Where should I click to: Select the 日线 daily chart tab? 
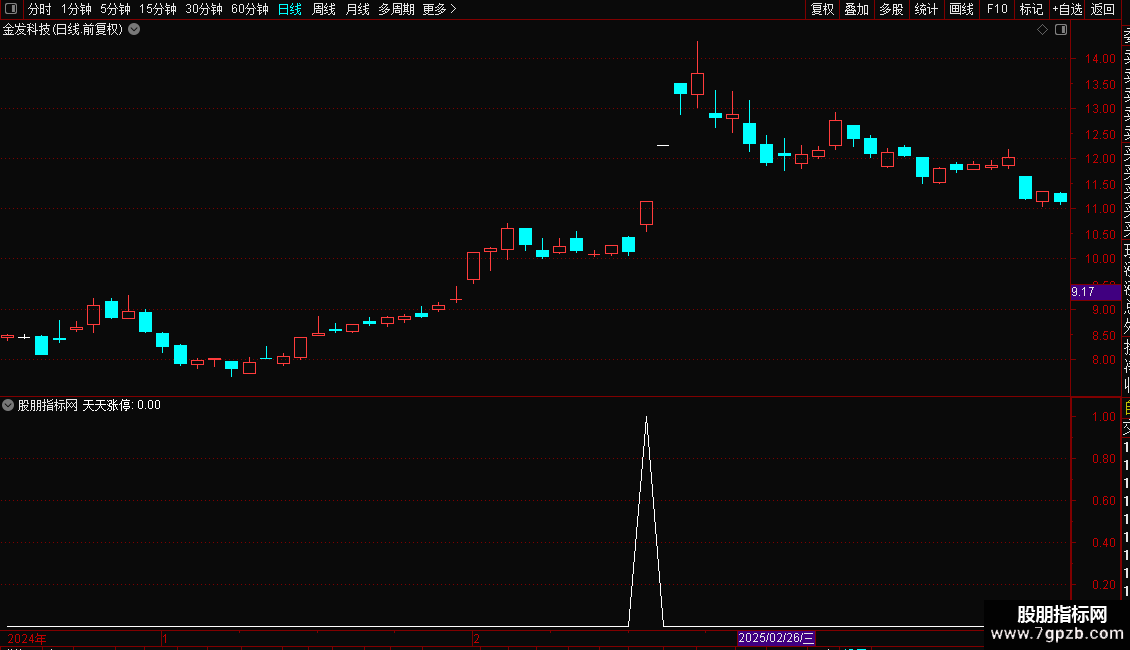pos(290,9)
